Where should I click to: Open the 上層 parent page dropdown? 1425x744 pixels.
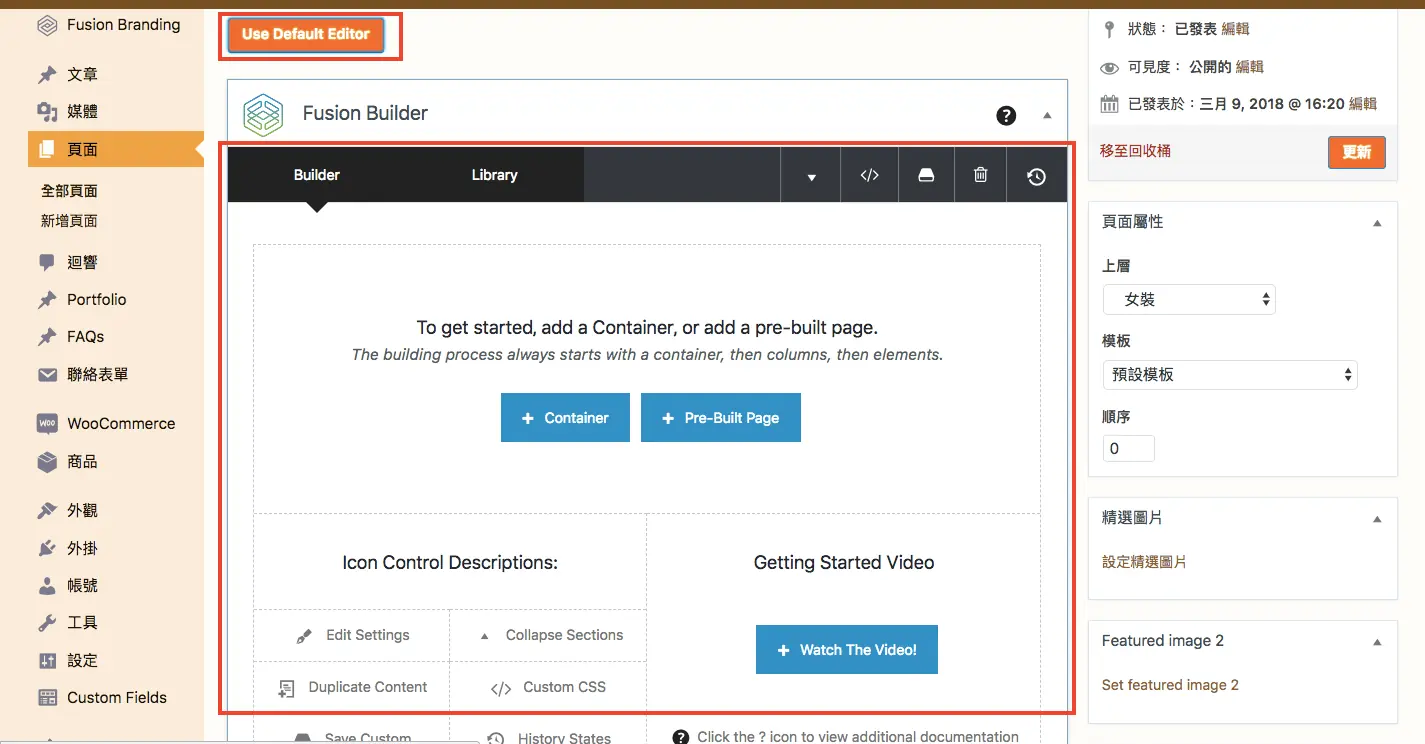tap(1189, 299)
